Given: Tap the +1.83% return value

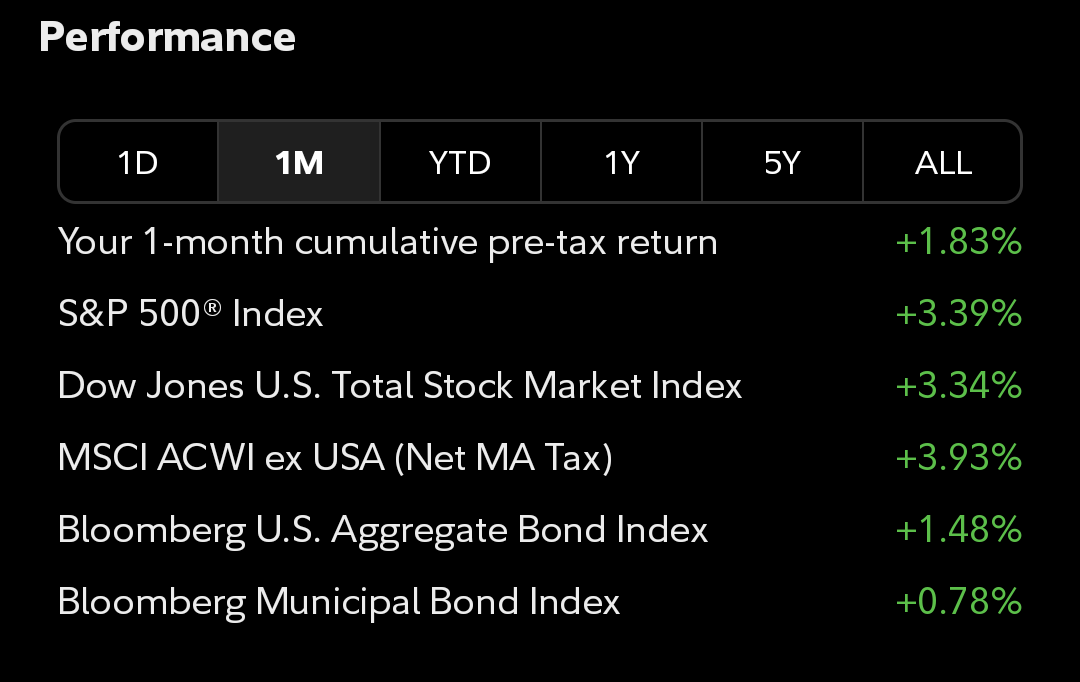Looking at the screenshot, I should coord(959,242).
